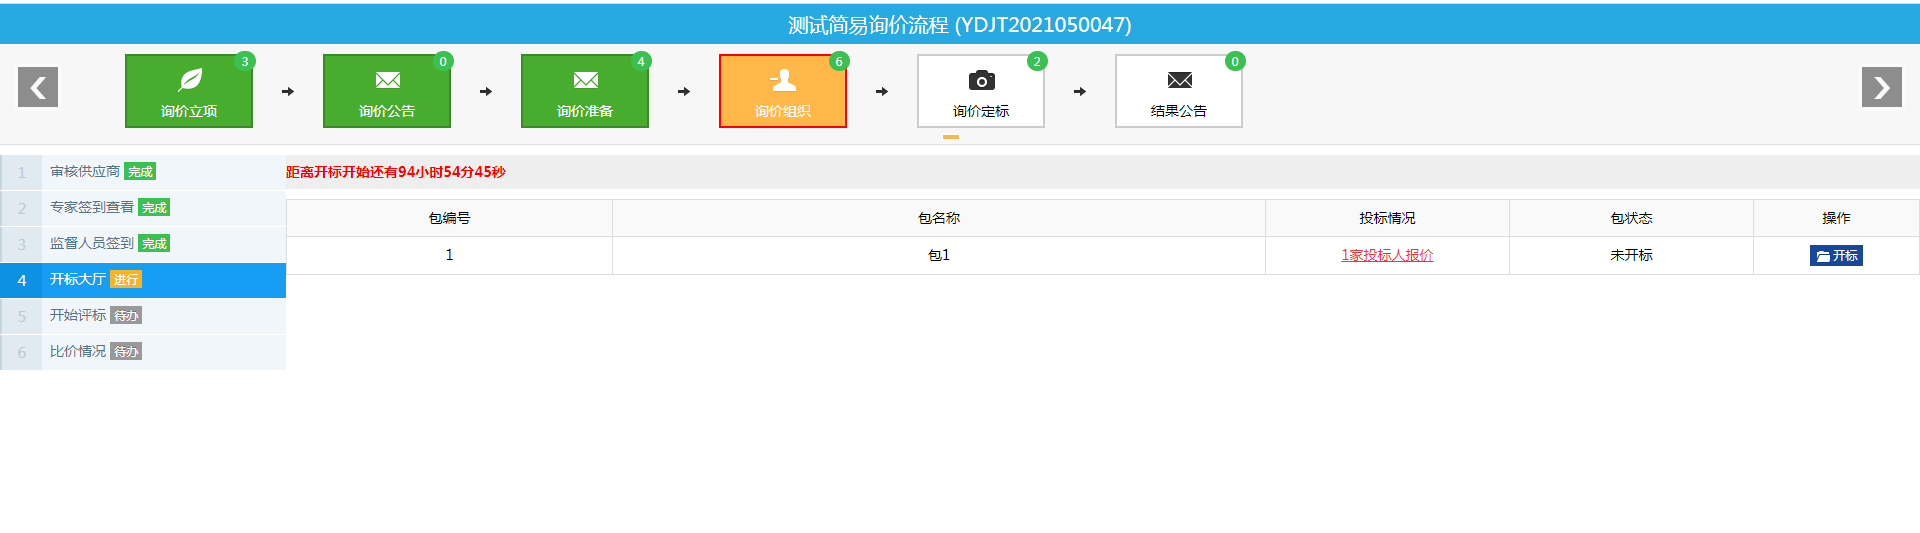The width and height of the screenshot is (1920, 533).
Task: Click badge 0 on 询价公告
Action: (442, 61)
